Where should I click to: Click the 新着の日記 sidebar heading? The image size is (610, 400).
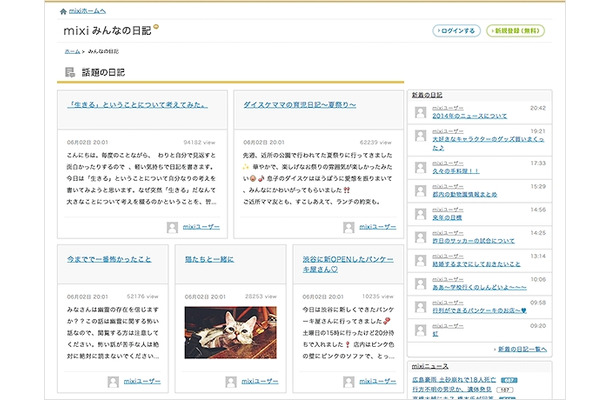tap(427, 95)
